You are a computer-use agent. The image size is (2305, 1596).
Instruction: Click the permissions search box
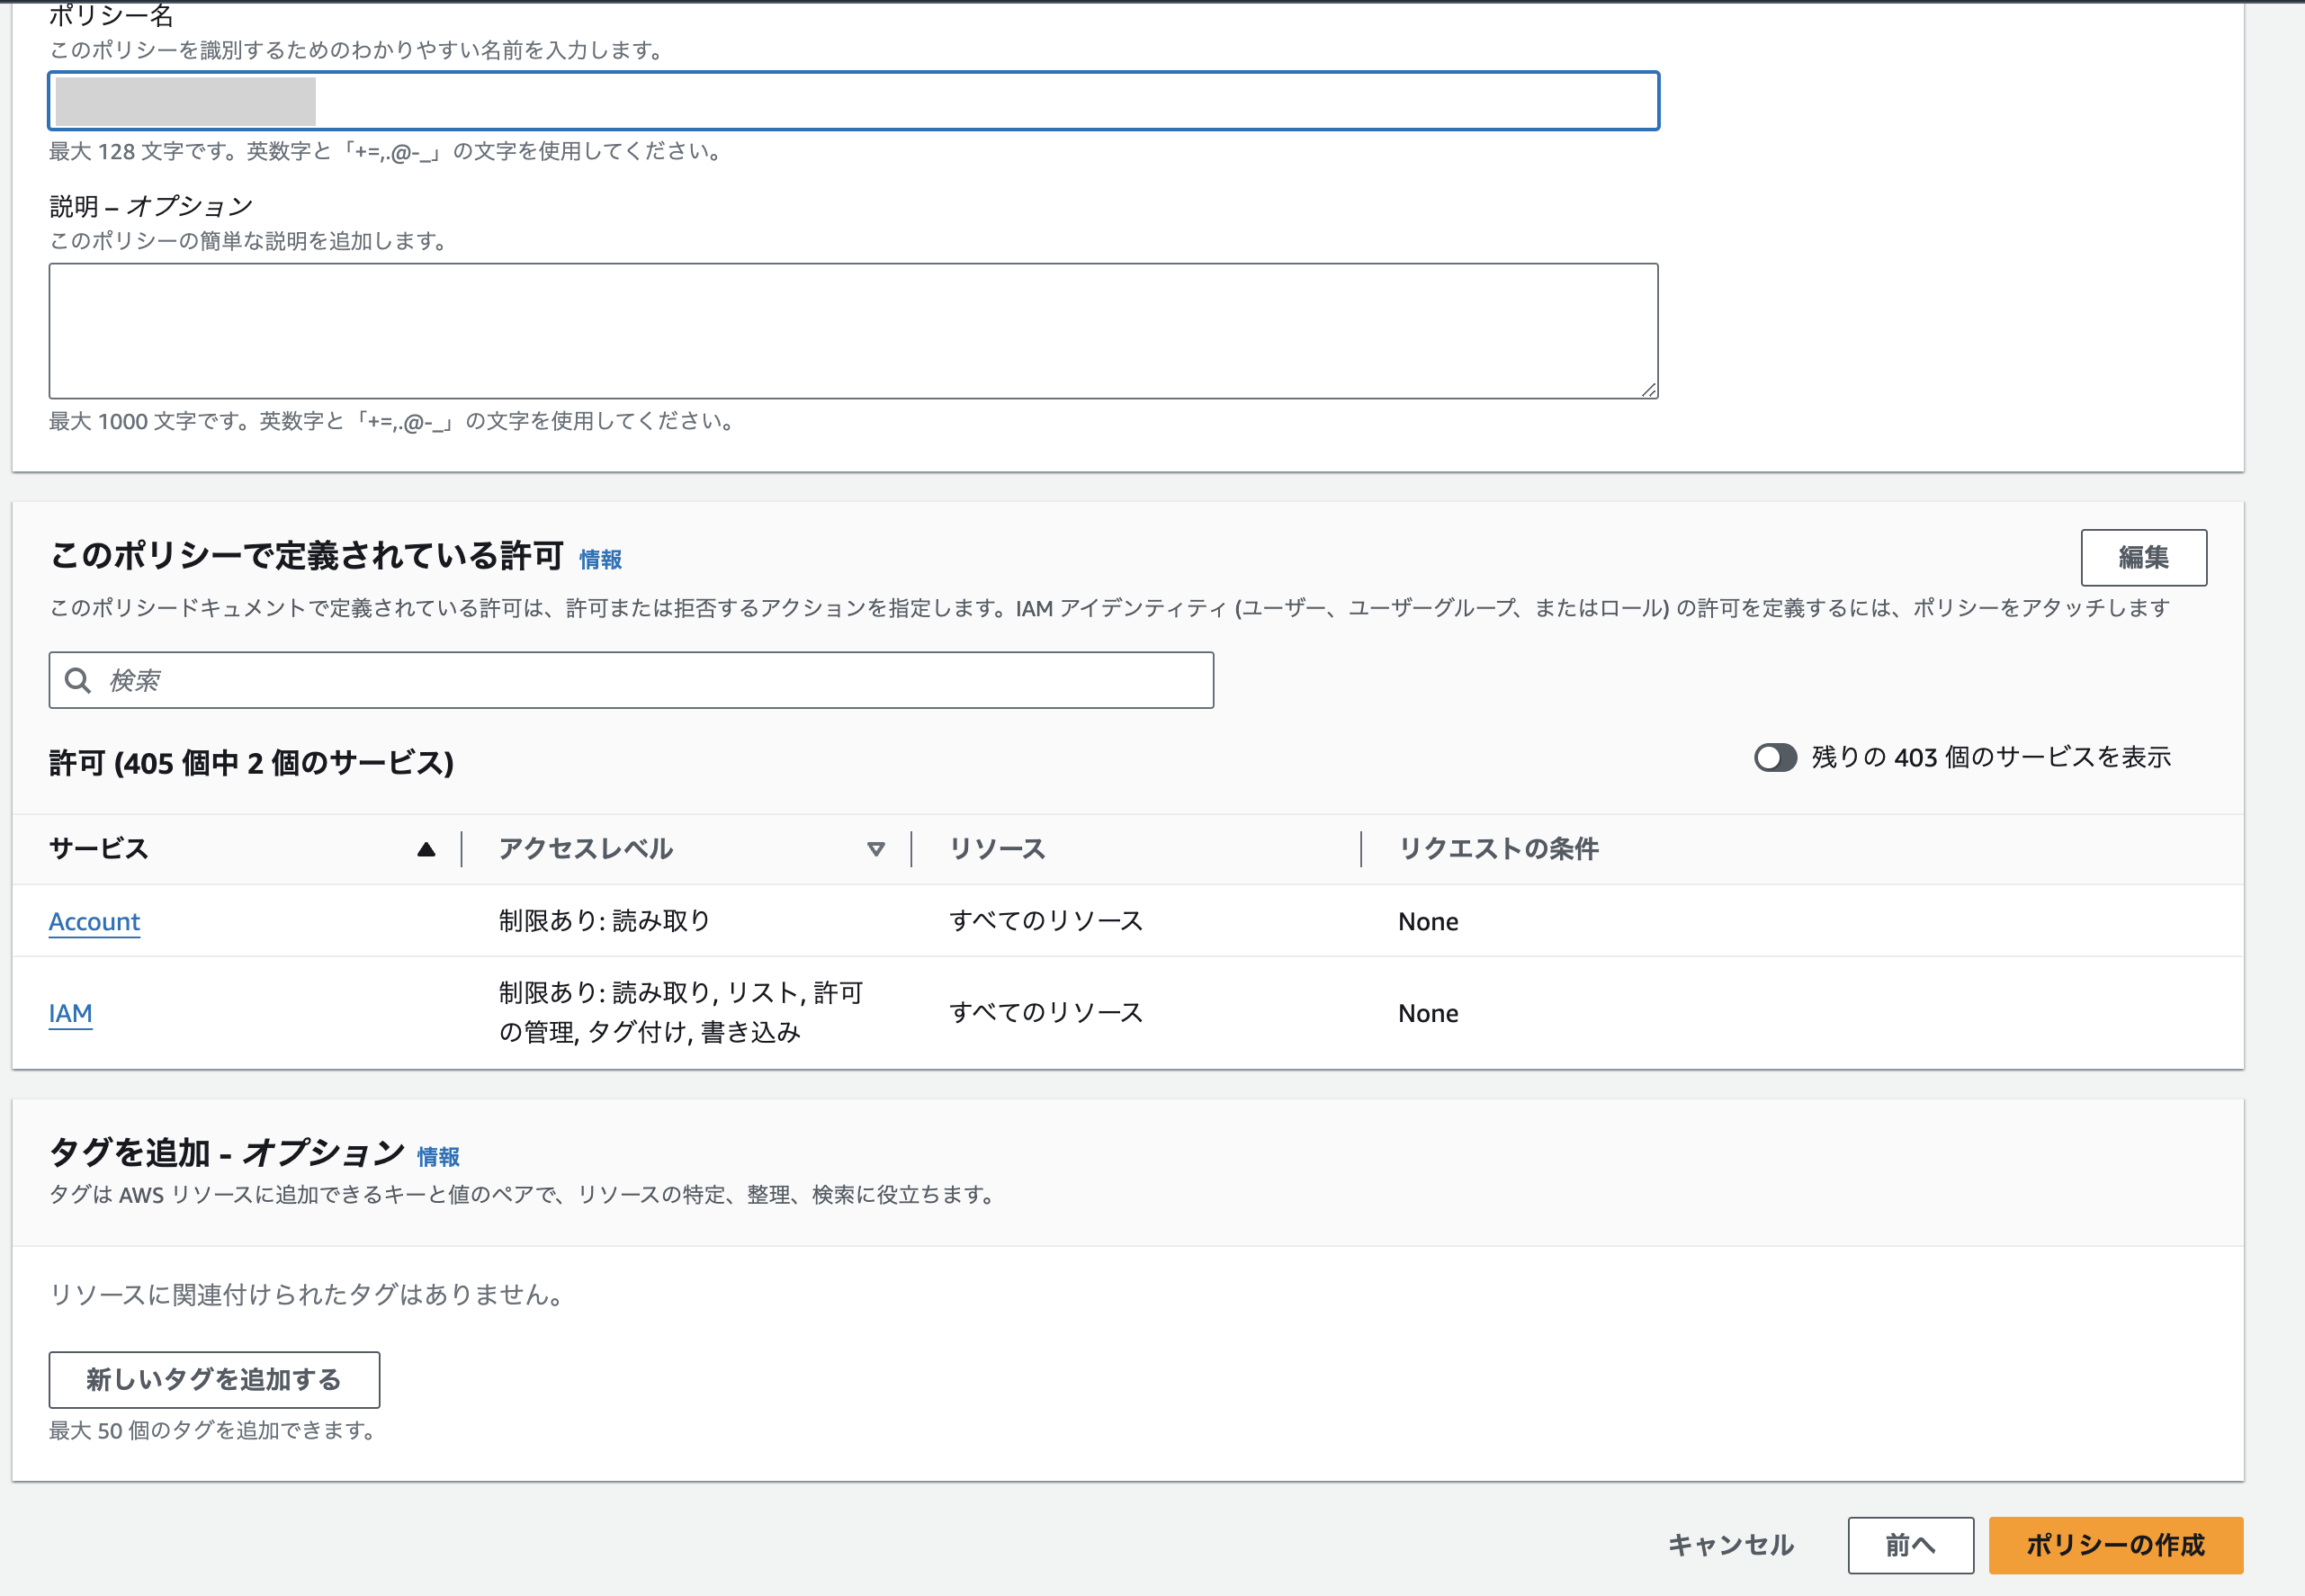[x=631, y=681]
